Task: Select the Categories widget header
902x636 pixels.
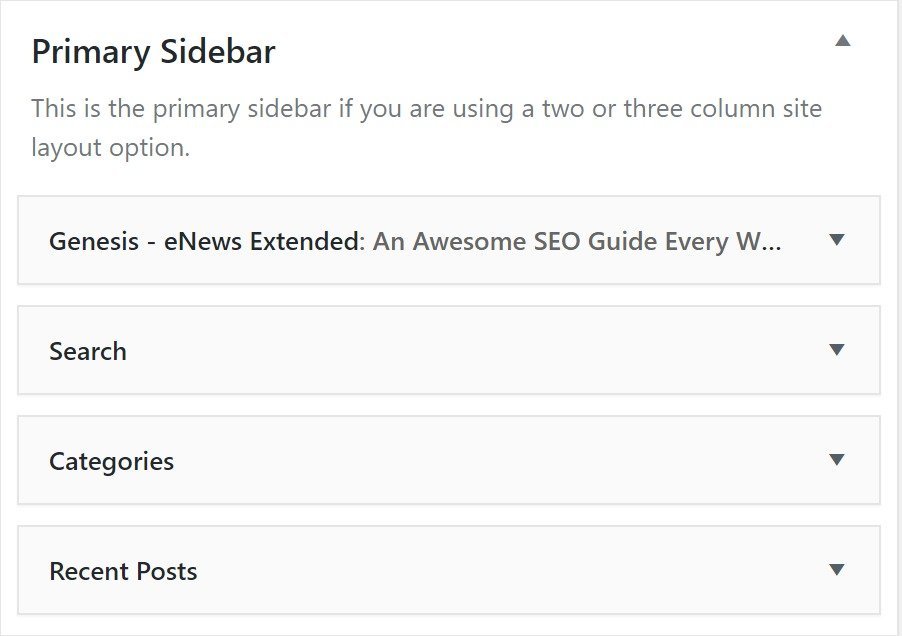Action: [111, 461]
